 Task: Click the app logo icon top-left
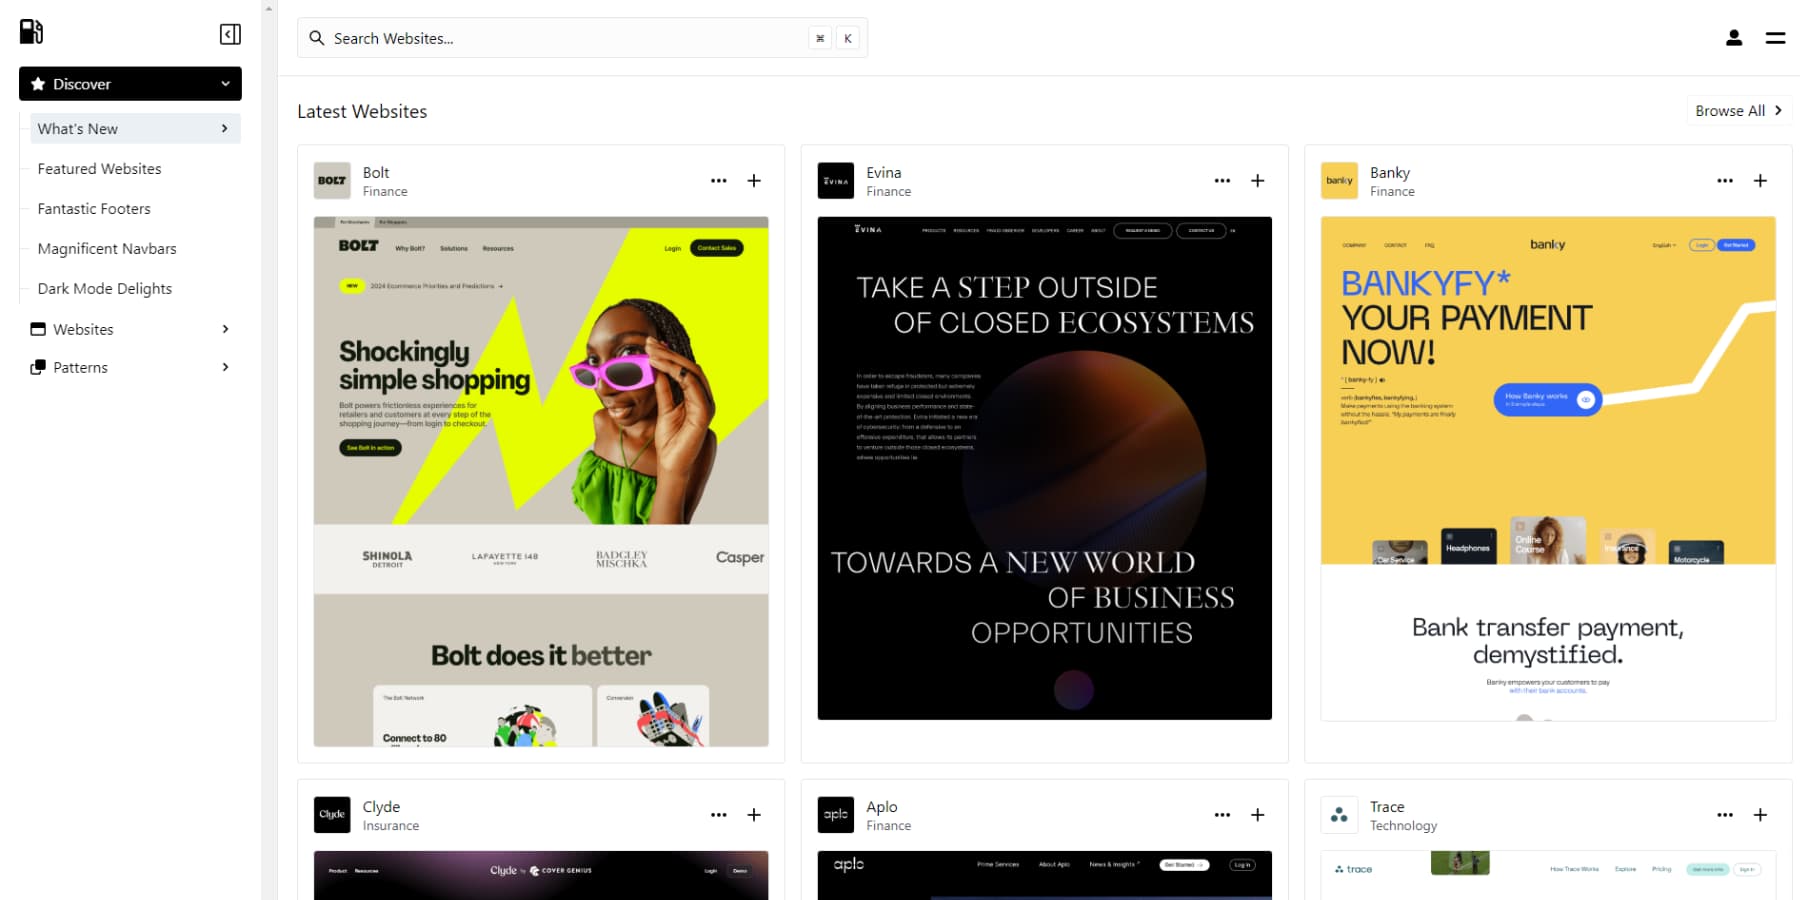coord(31,31)
